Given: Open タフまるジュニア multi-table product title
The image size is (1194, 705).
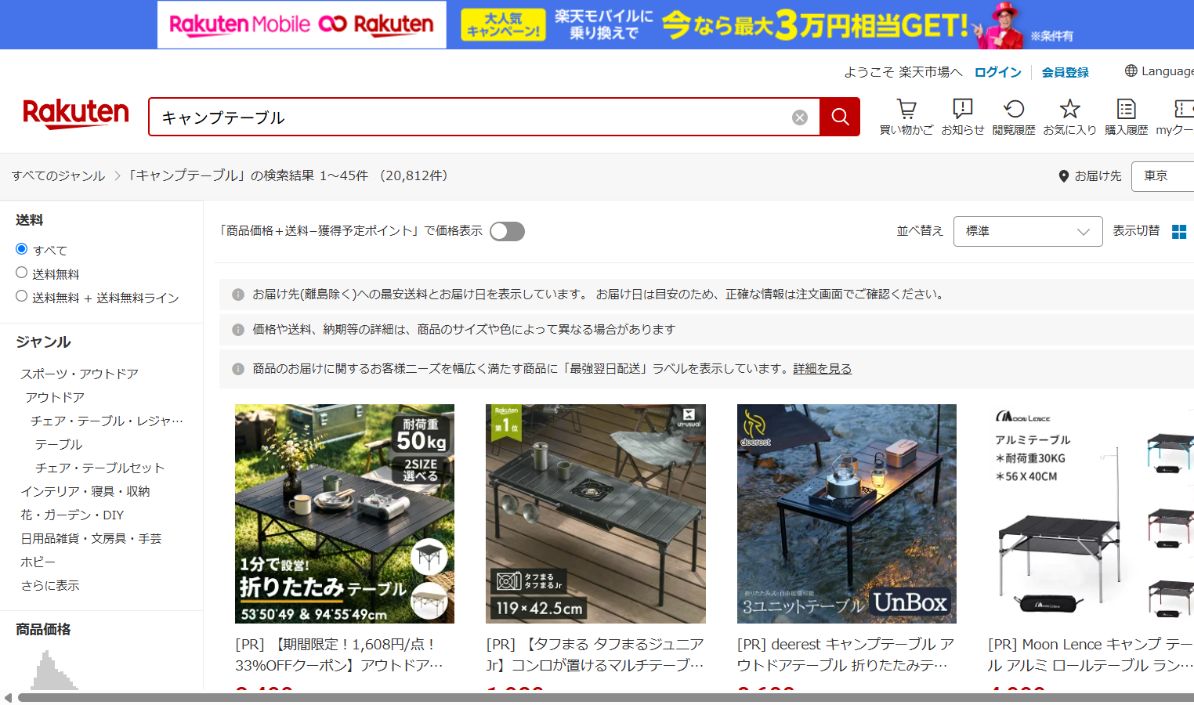Looking at the screenshot, I should coord(595,655).
